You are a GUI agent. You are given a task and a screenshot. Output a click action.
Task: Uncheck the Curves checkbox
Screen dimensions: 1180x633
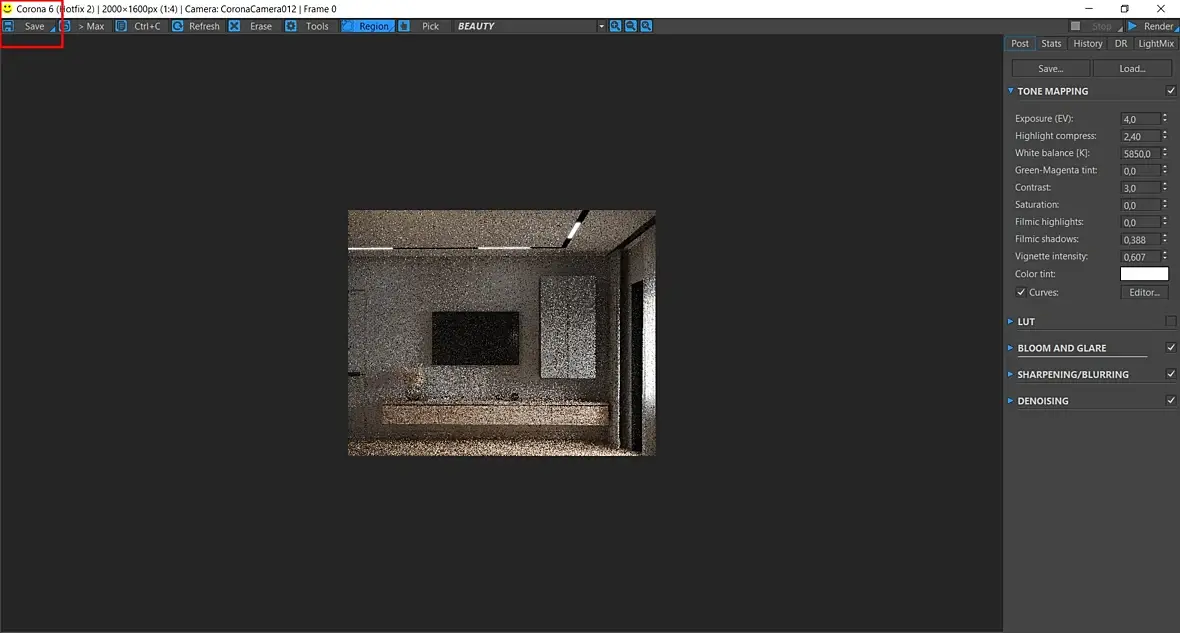[1021, 292]
